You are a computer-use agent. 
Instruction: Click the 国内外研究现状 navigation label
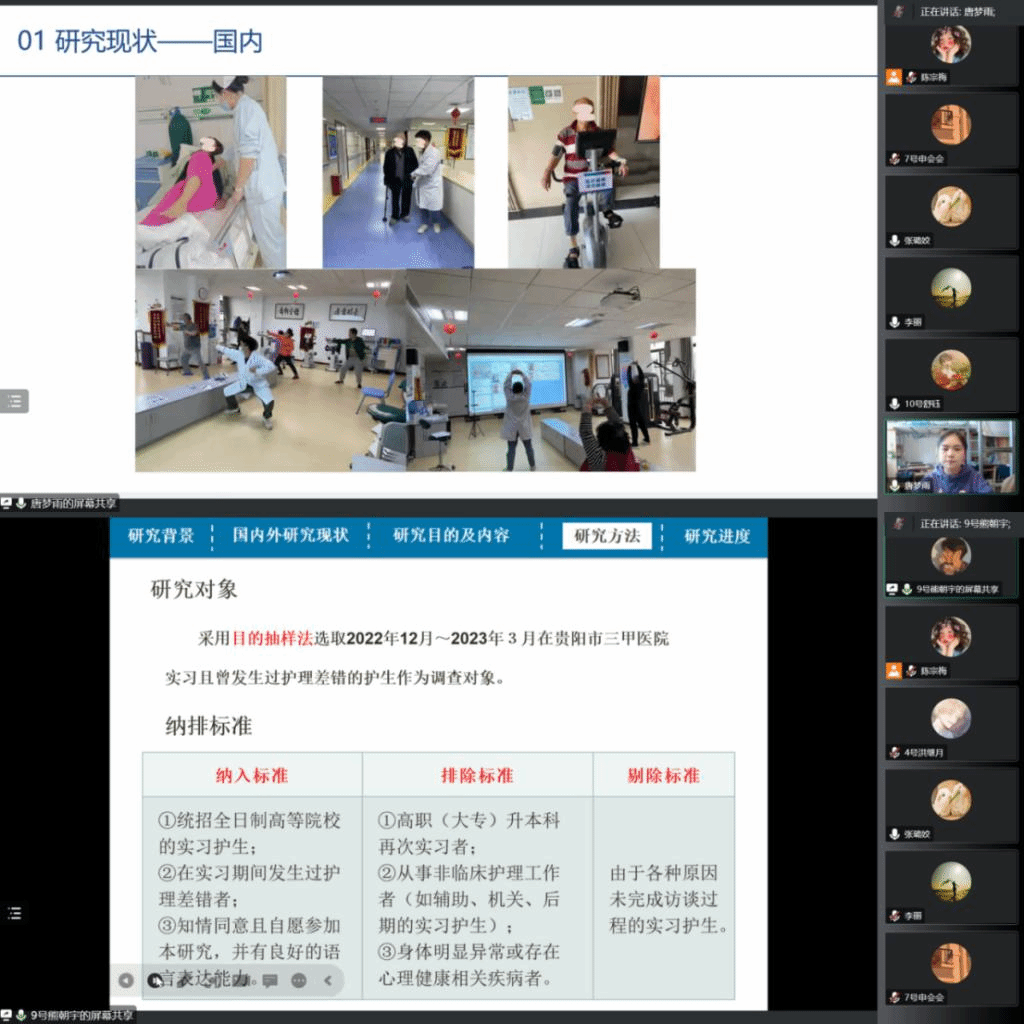pyautogui.click(x=291, y=536)
